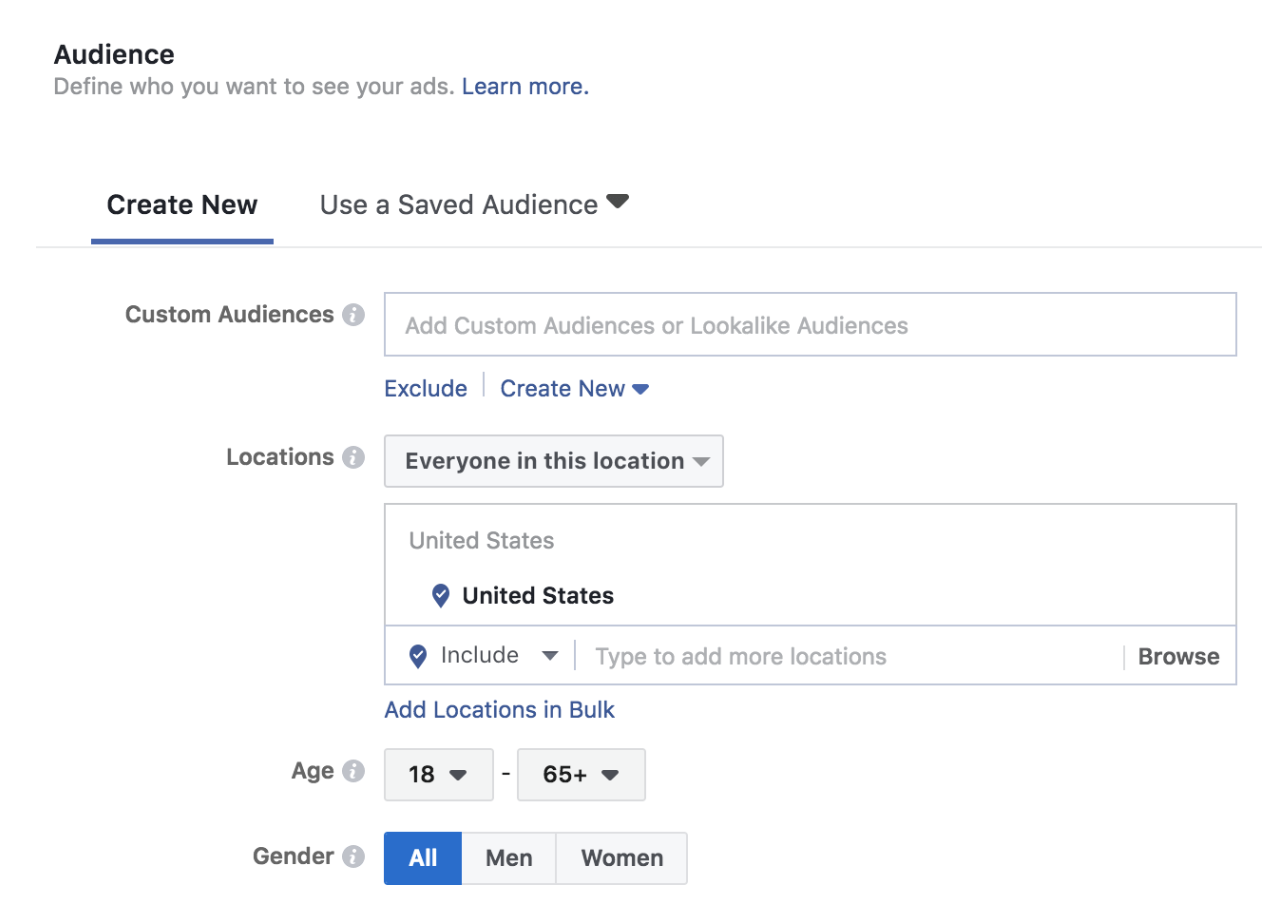Expand the Create New link dropdown

click(x=575, y=389)
